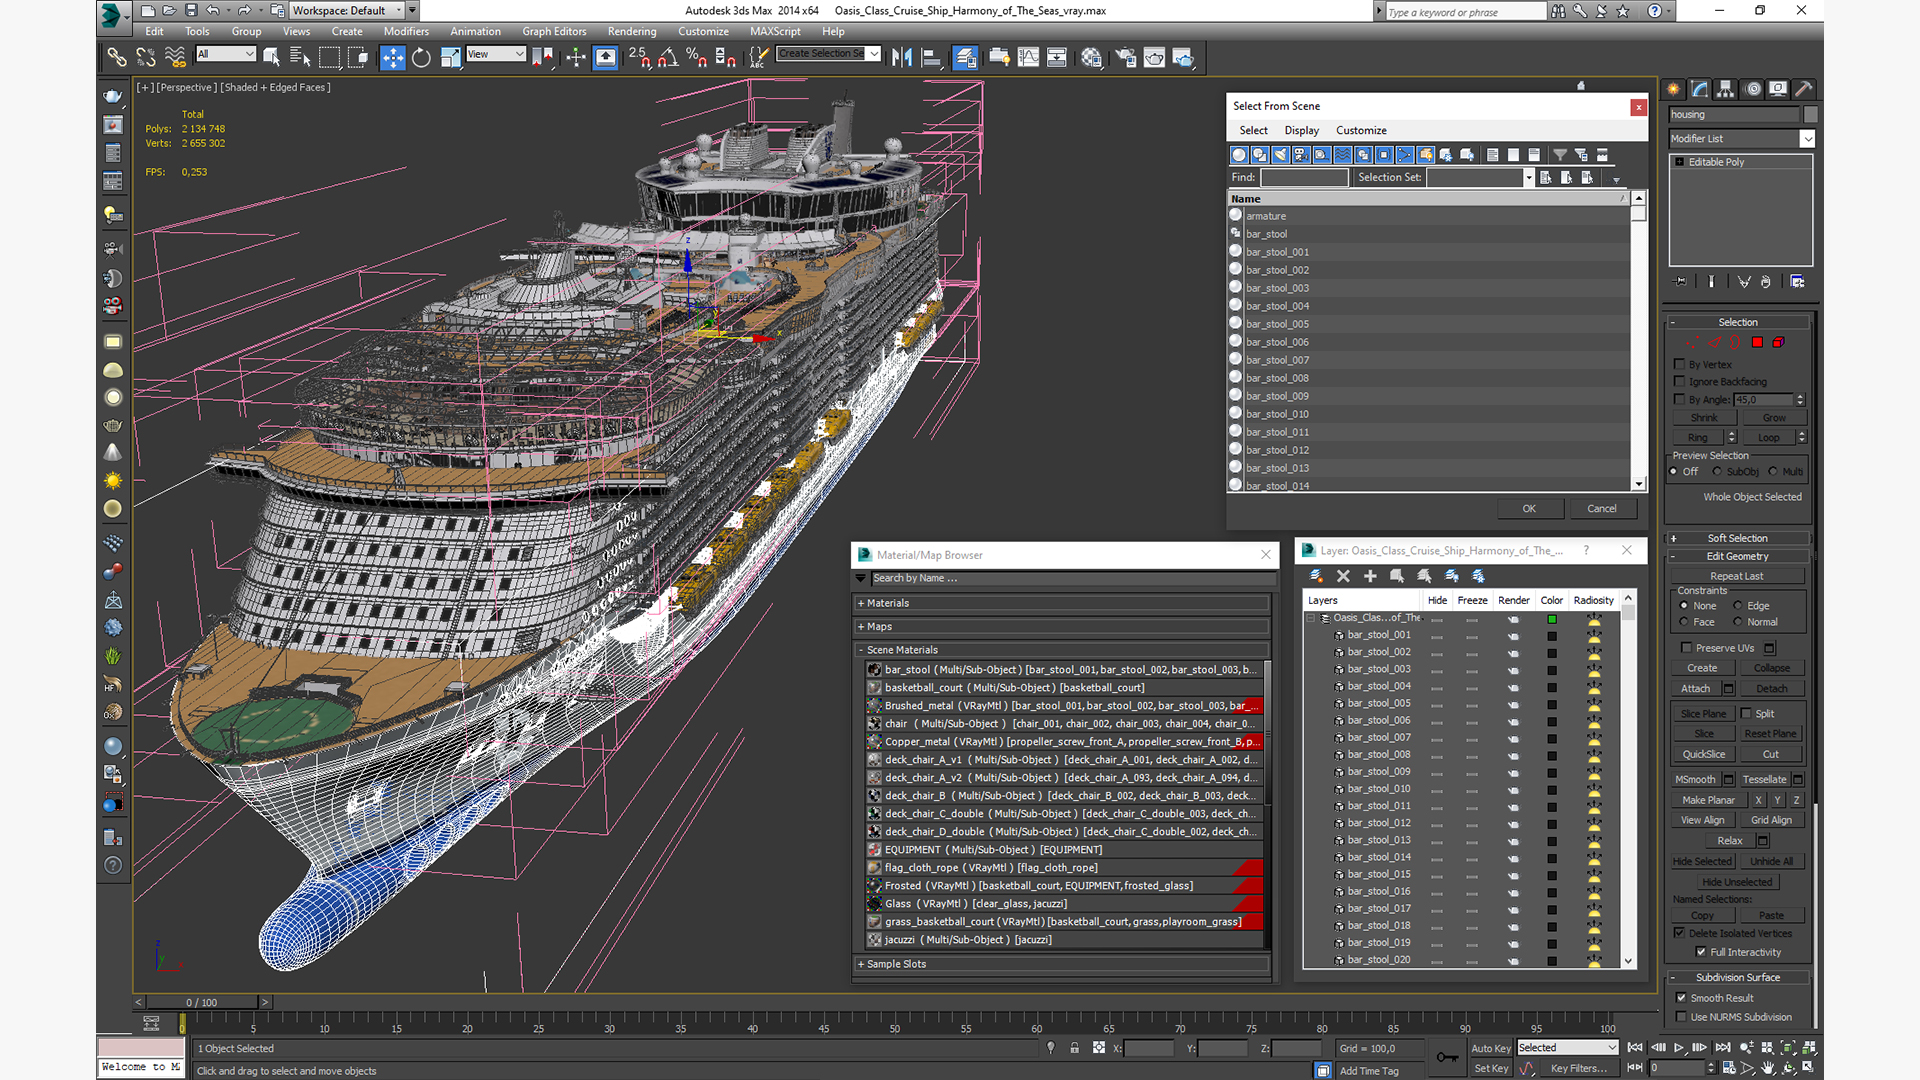Open the Modifier List dropdown

(x=1807, y=139)
